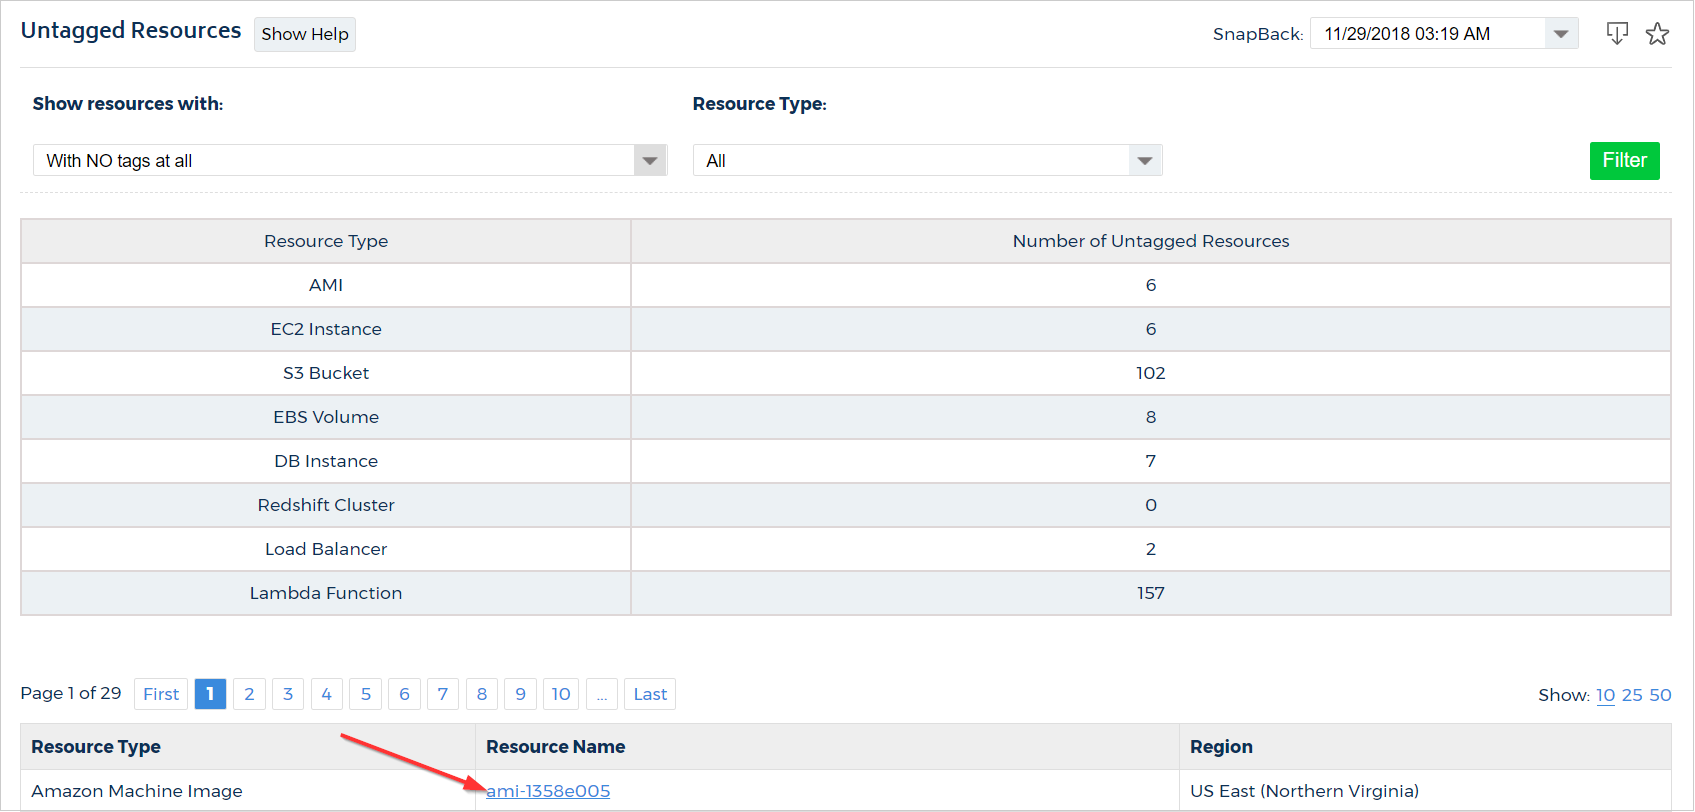Image resolution: width=1695 pixels, height=812 pixels.
Task: Go to page 6
Action: [404, 694]
